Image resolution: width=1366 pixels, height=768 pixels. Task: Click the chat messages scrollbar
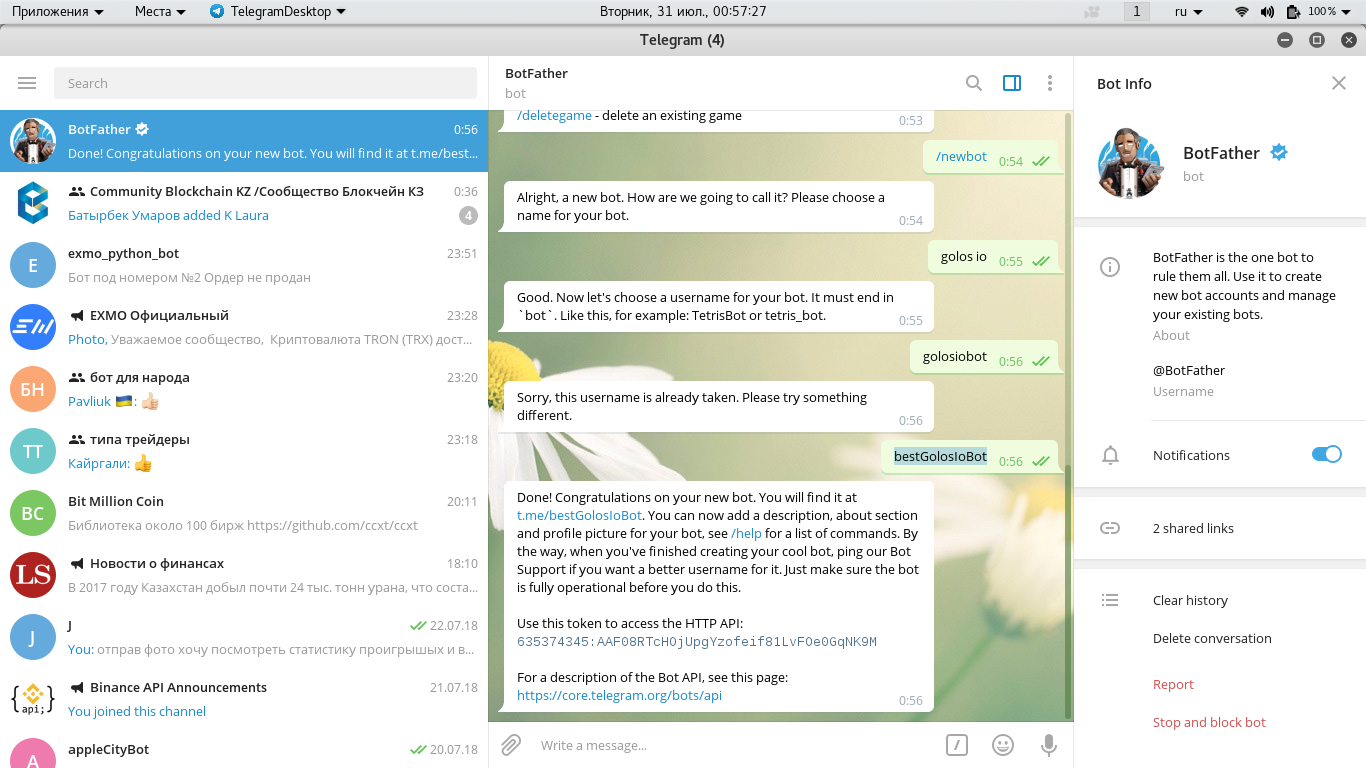pos(1068,590)
